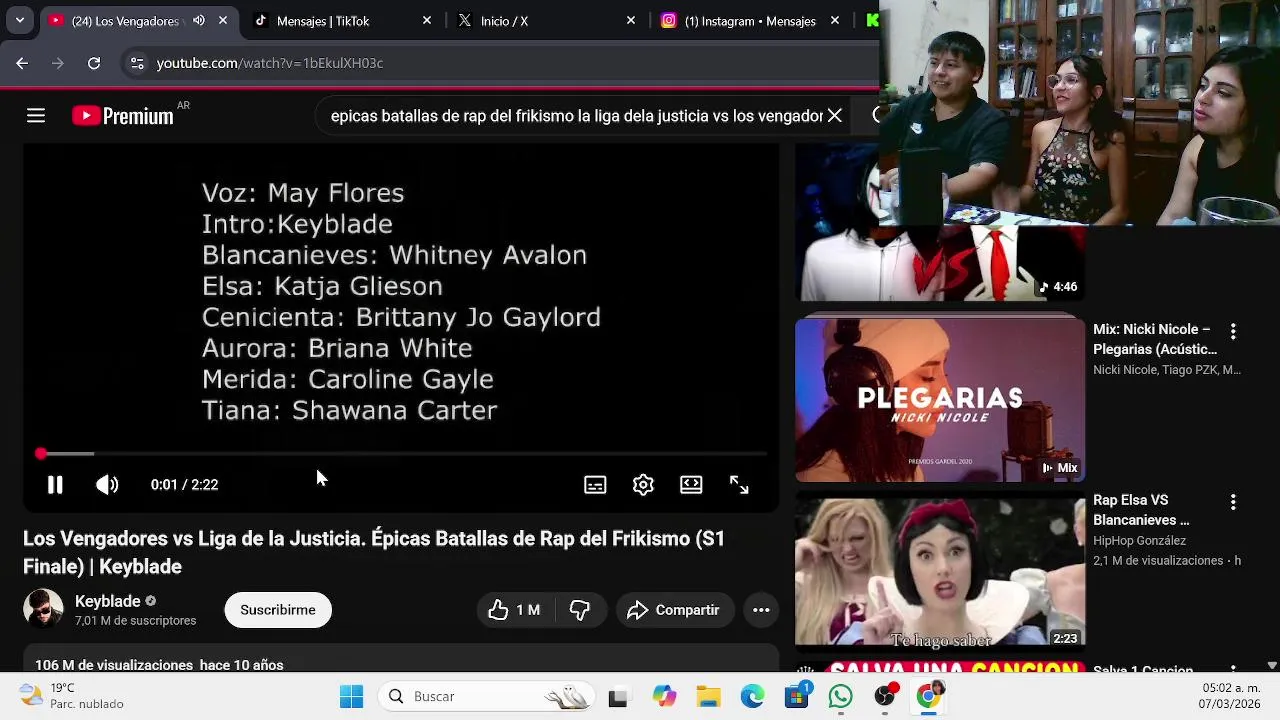Image resolution: width=1280 pixels, height=720 pixels.
Task: Open the Keyblade channel name link
Action: tap(107, 601)
